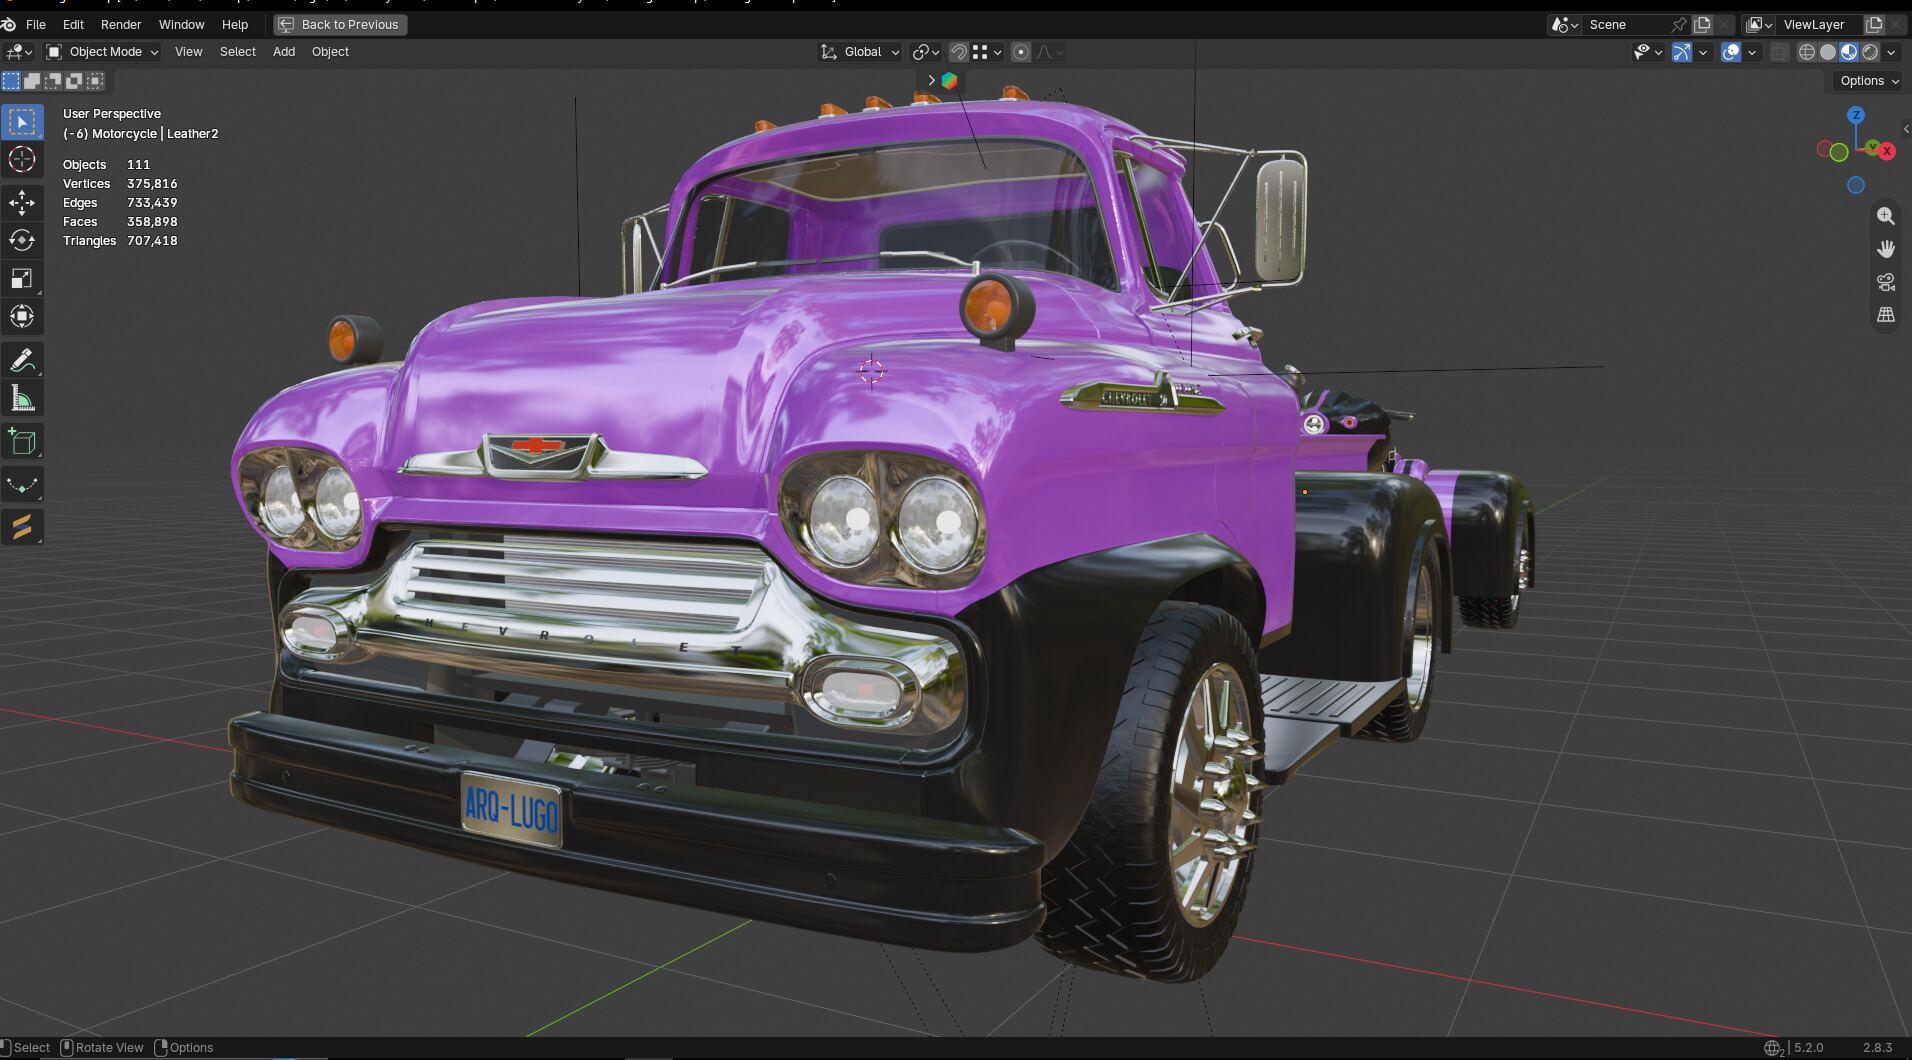
Task: Activate the Rotate tool
Action: click(x=22, y=241)
